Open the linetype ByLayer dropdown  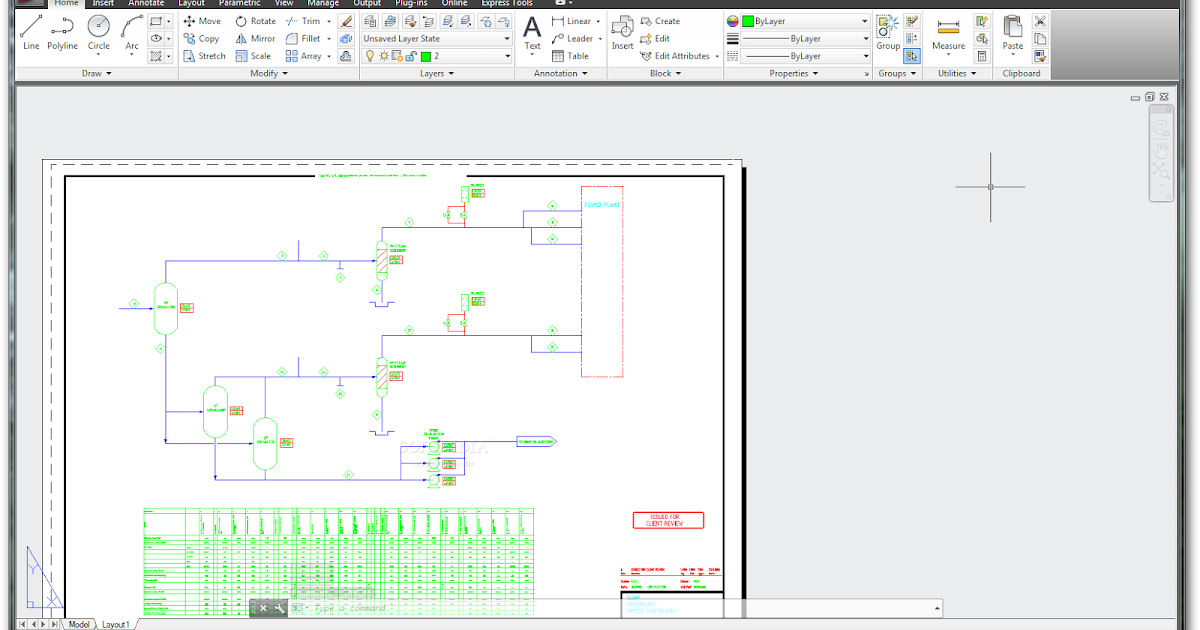coord(807,56)
